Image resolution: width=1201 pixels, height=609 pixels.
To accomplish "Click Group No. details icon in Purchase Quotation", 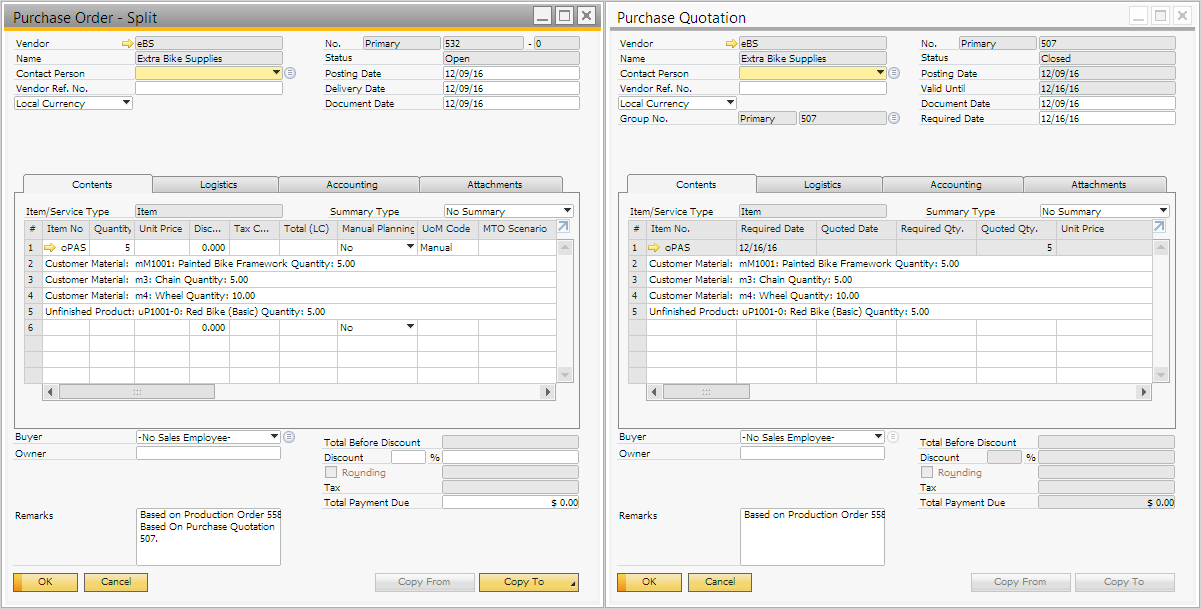I will (894, 118).
